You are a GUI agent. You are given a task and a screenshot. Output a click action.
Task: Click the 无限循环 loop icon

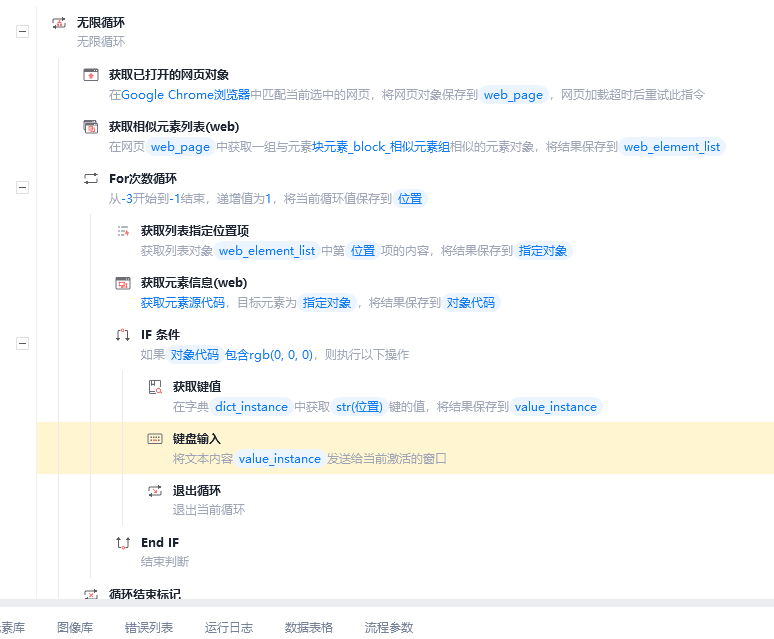59,23
